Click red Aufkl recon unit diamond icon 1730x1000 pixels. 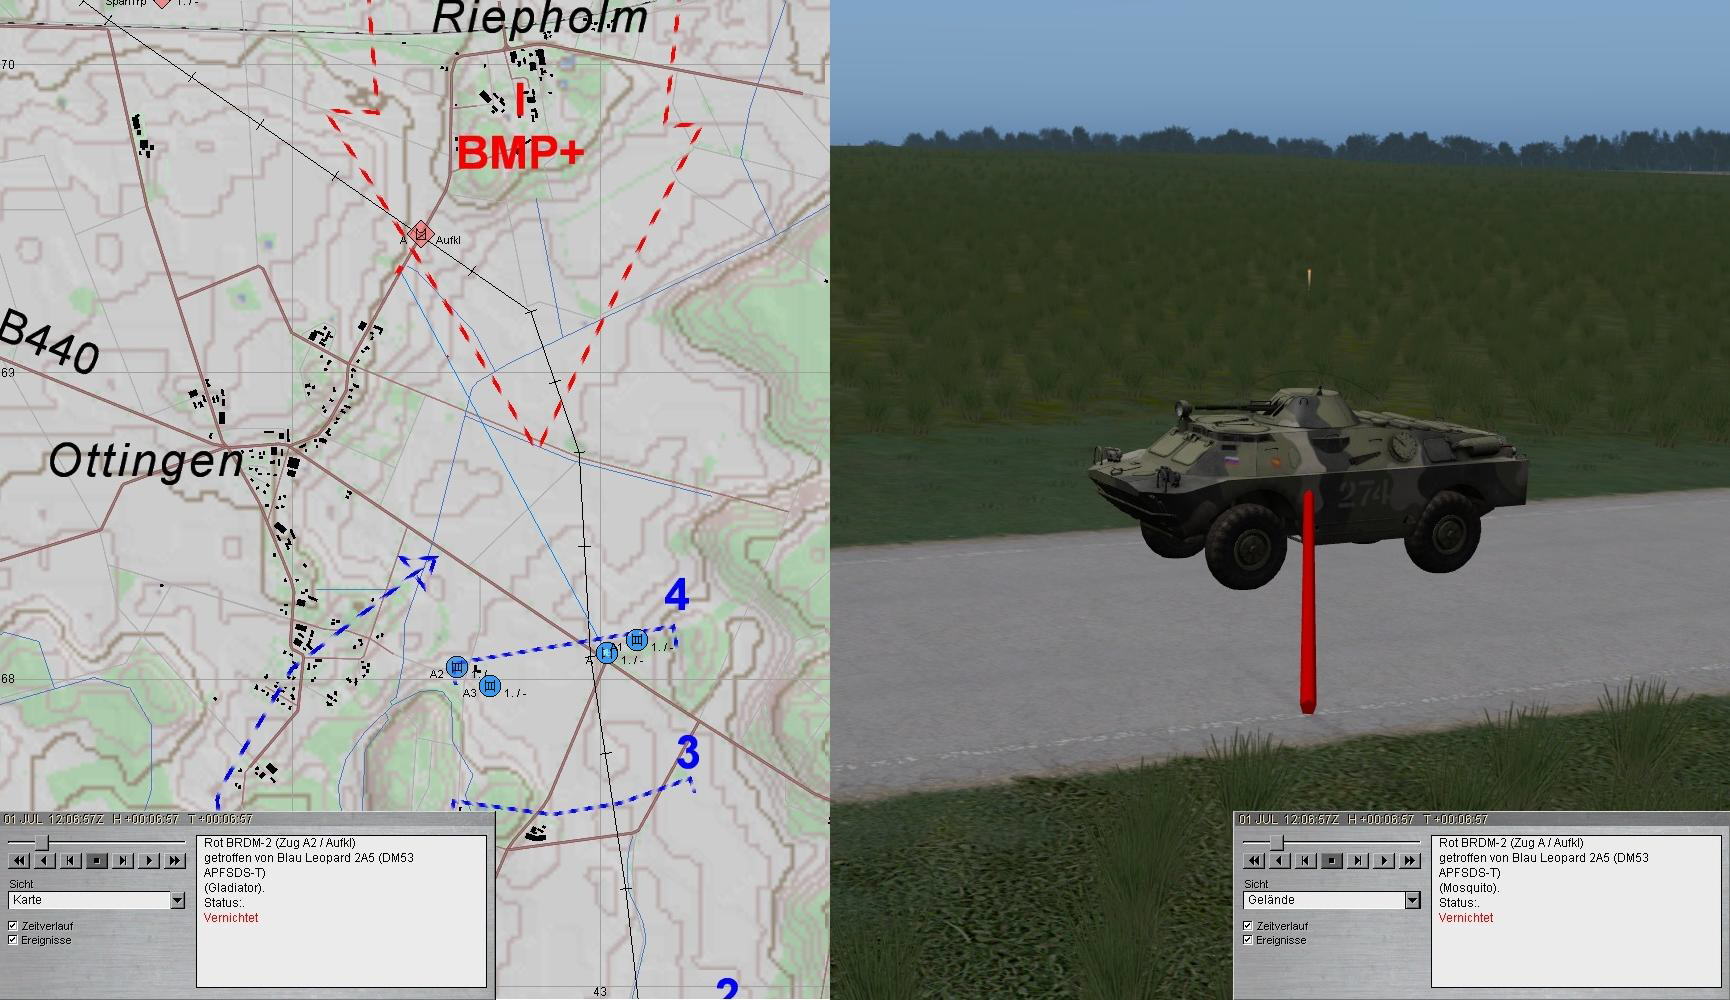coord(421,235)
